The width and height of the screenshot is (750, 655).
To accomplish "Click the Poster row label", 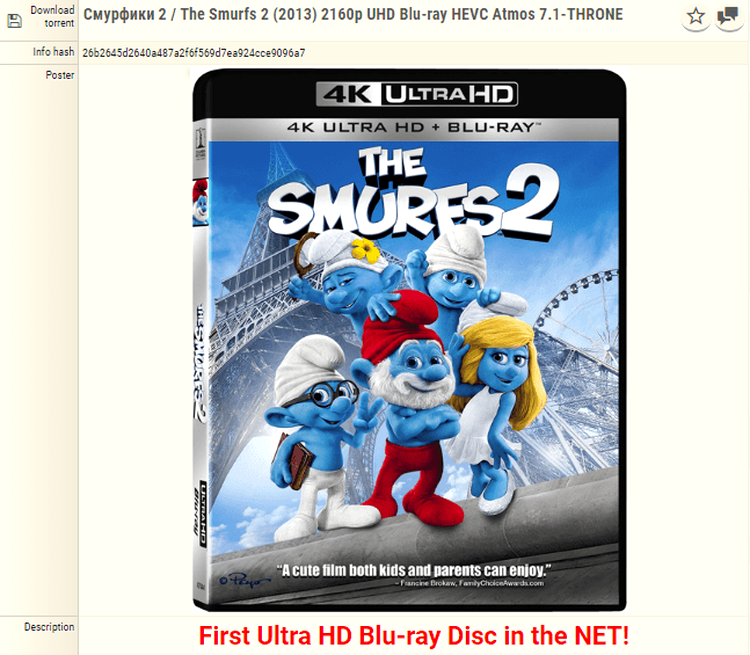I will point(60,75).
